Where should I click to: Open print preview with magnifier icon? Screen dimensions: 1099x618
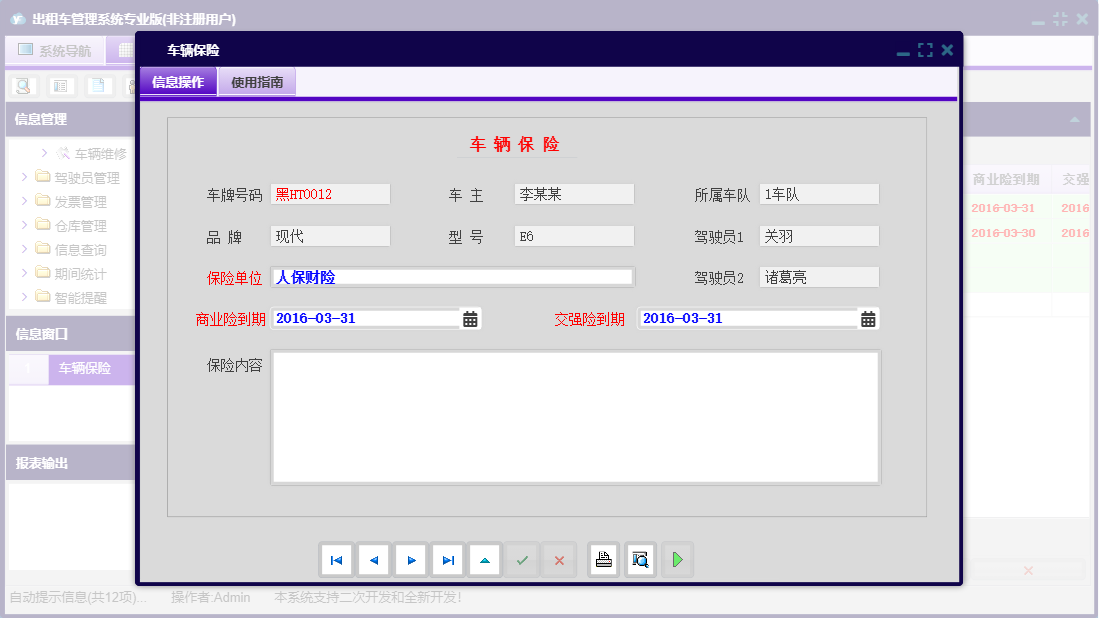[x=640, y=560]
